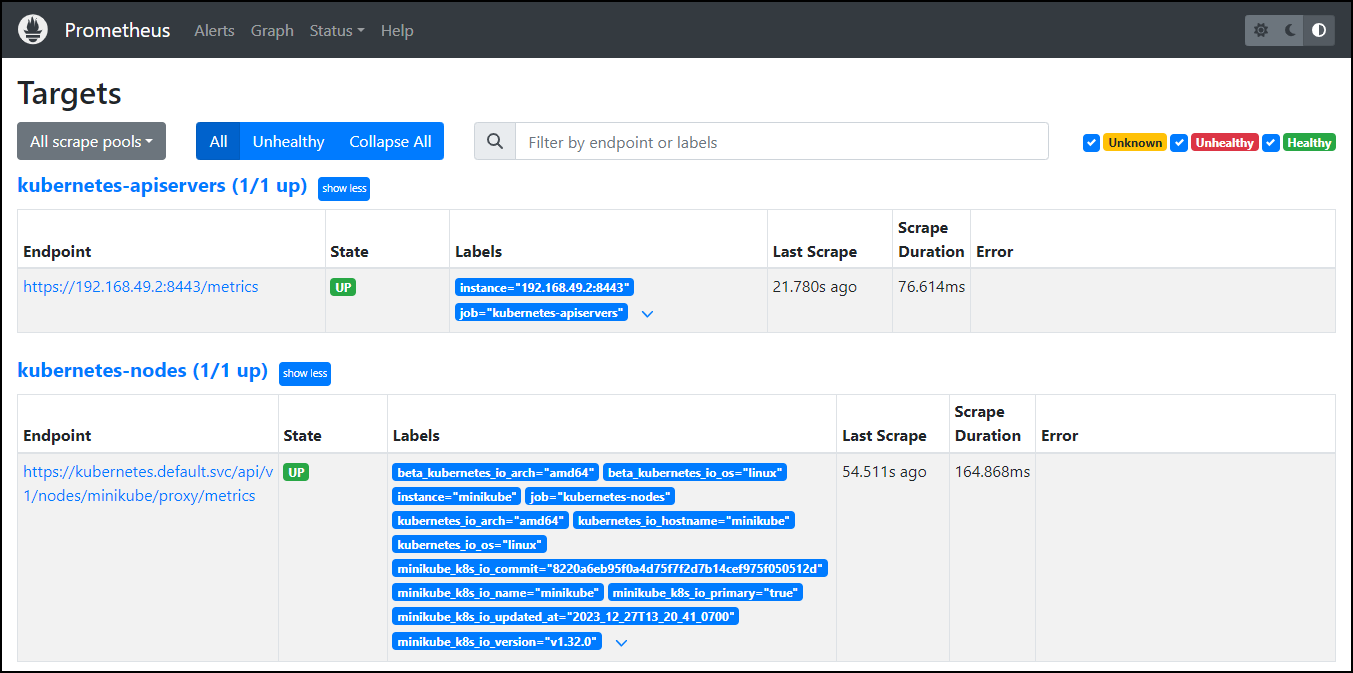Click the UP badge for nodes target
The width and height of the screenshot is (1353, 673).
(296, 472)
